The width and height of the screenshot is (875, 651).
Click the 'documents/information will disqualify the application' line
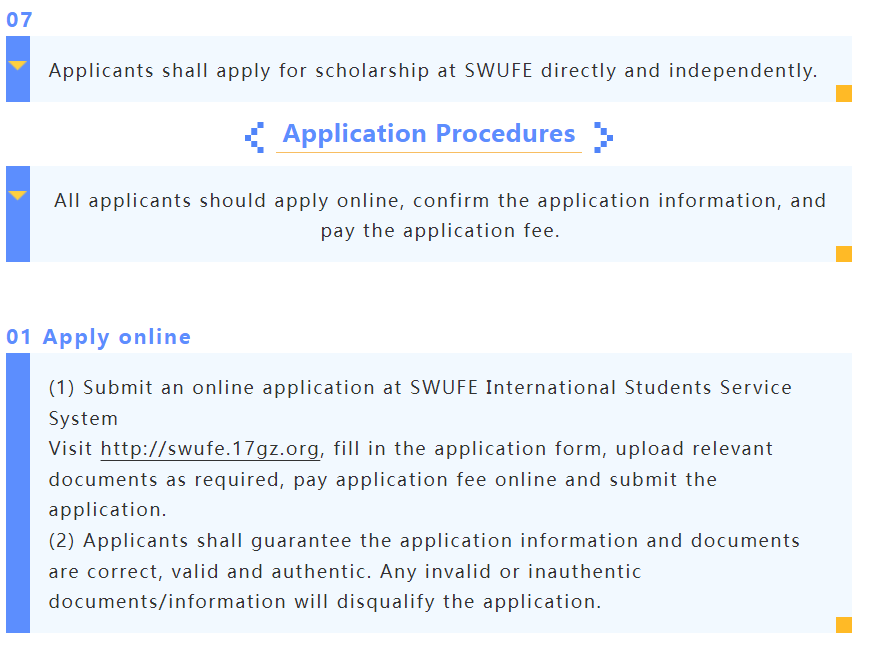coord(325,602)
